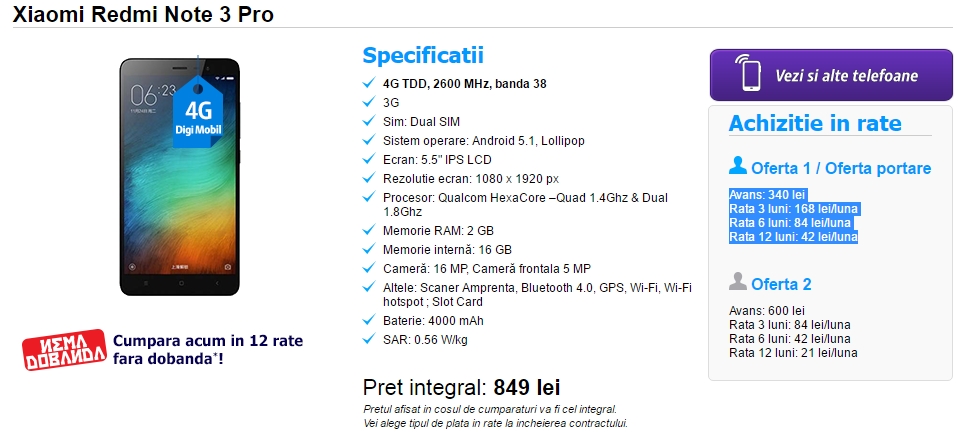Click the Pret integral 849 lei price
The image size is (958, 433).
[x=461, y=388]
